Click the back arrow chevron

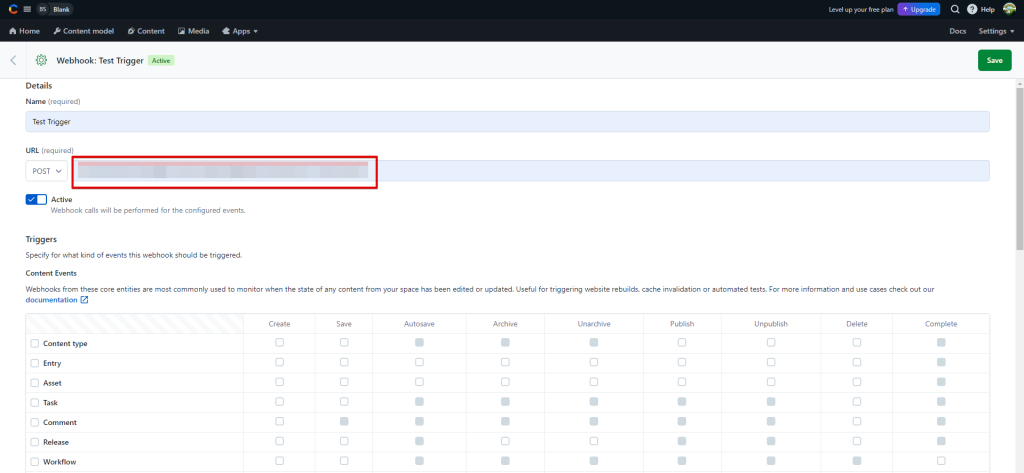pyautogui.click(x=13, y=60)
